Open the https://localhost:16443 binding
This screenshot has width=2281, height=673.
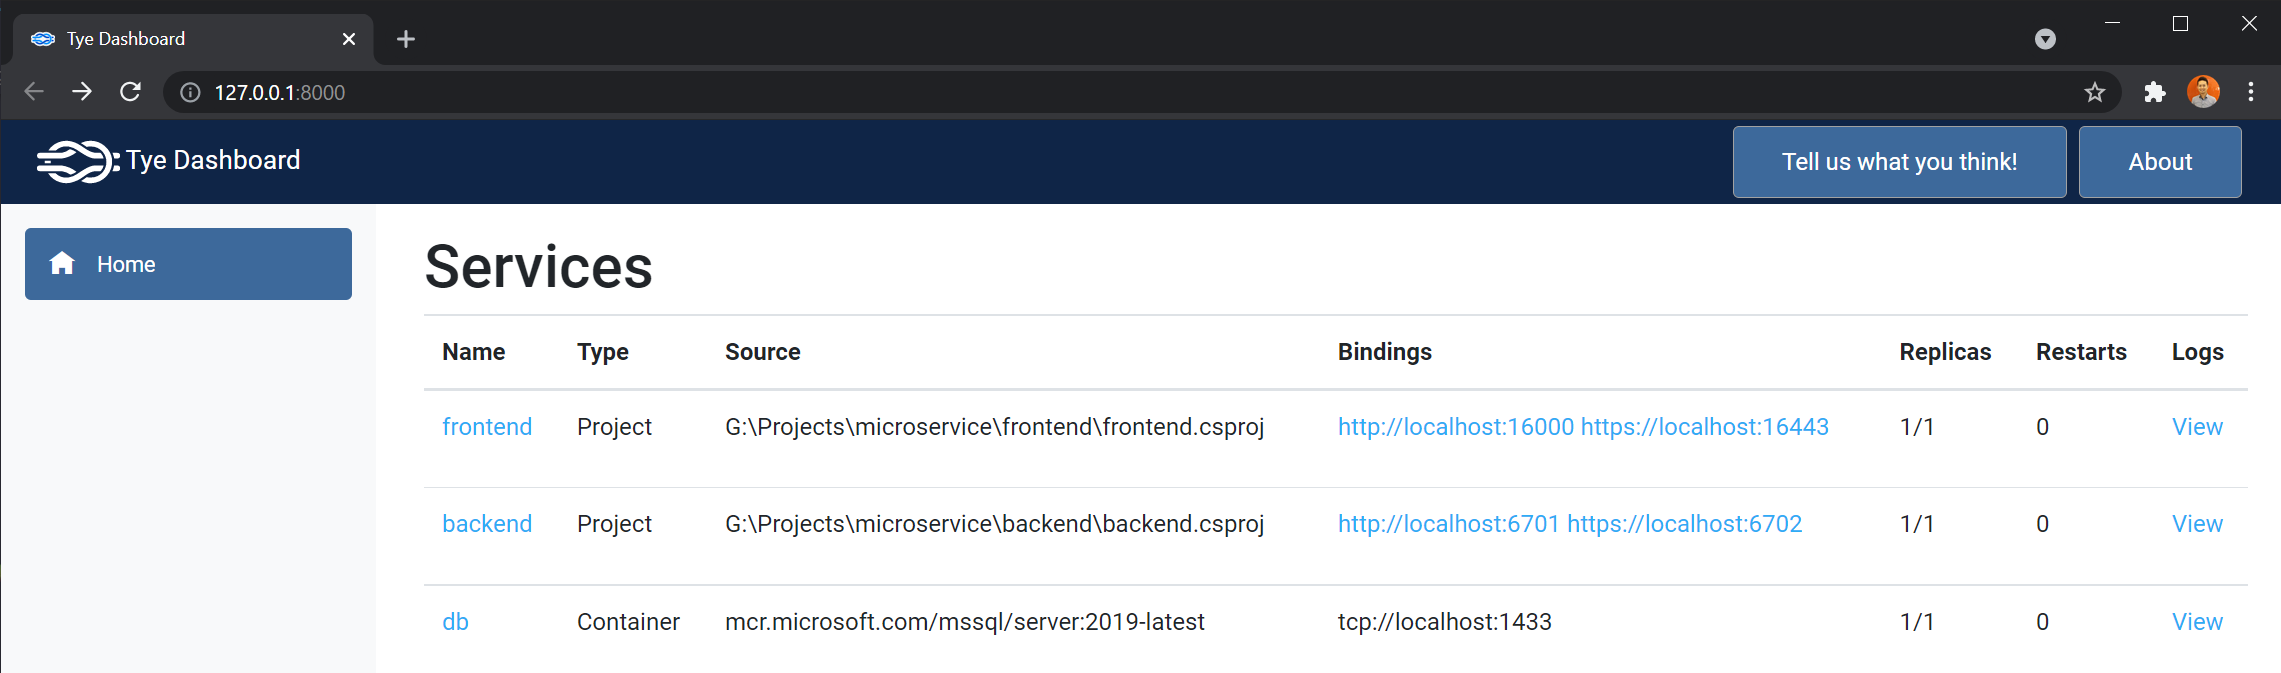click(x=1705, y=427)
